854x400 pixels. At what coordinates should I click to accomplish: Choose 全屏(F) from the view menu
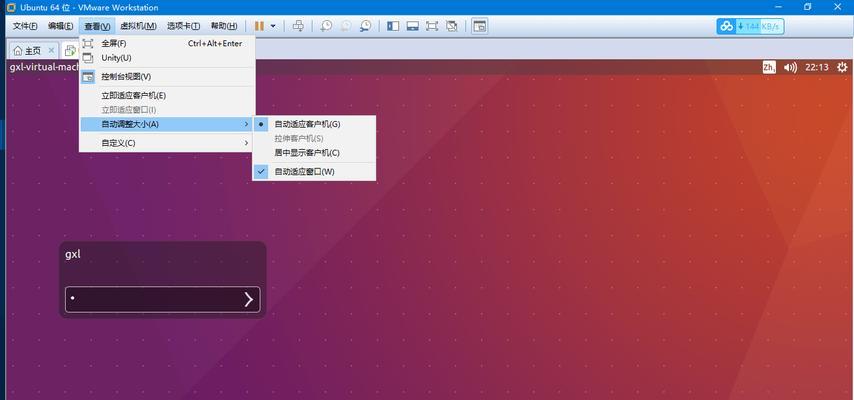(167, 44)
